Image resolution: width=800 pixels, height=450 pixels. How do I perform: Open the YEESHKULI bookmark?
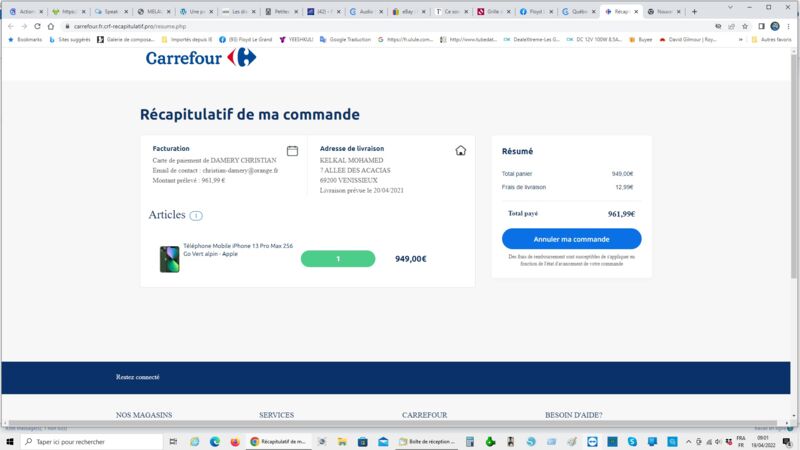pyautogui.click(x=296, y=39)
